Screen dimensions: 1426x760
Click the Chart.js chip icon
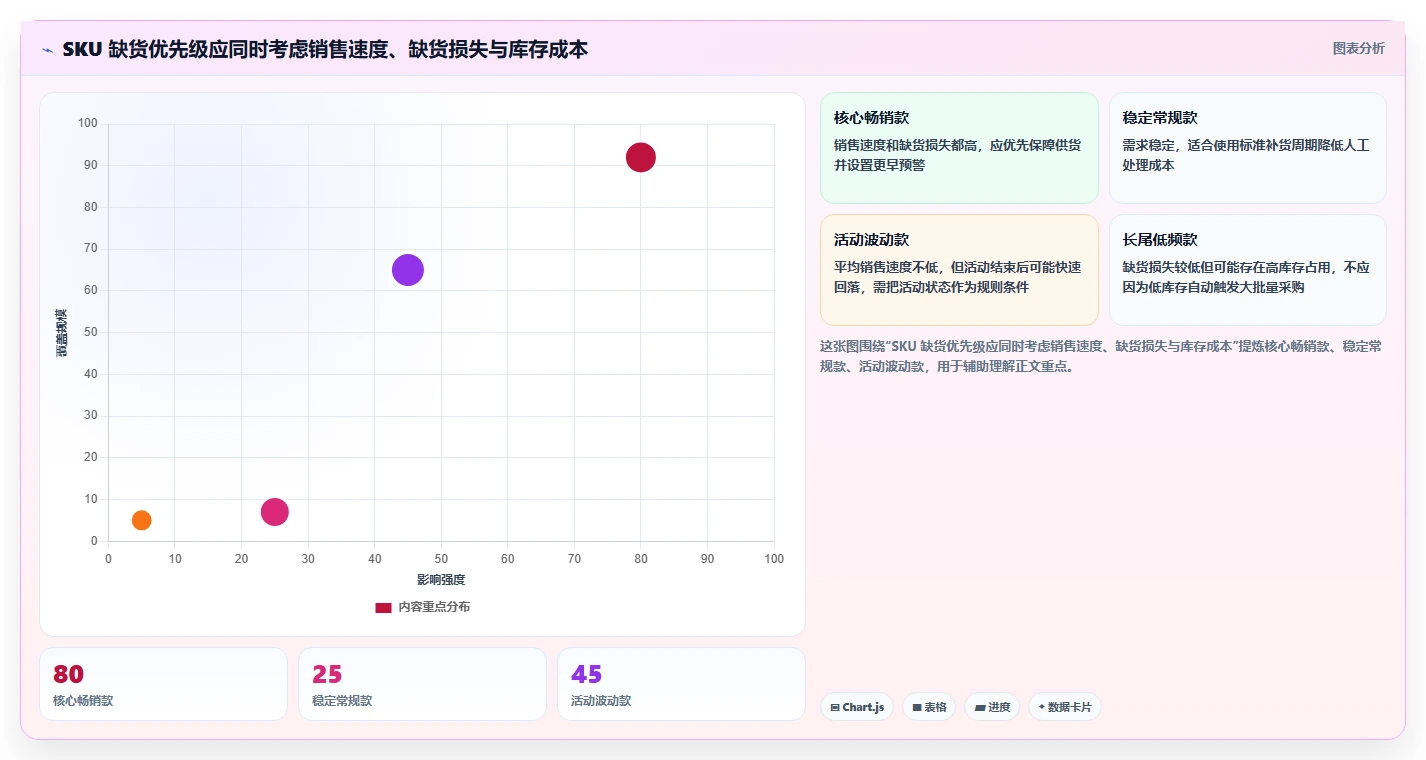click(x=835, y=708)
